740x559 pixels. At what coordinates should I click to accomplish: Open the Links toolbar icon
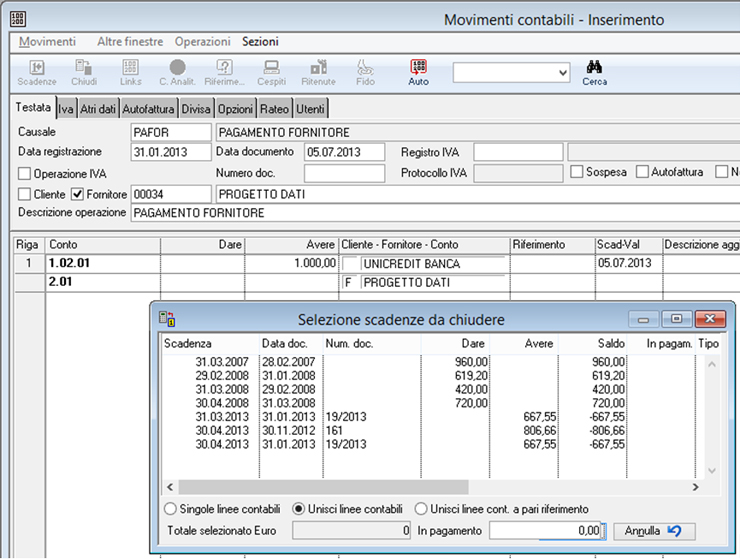click(131, 72)
